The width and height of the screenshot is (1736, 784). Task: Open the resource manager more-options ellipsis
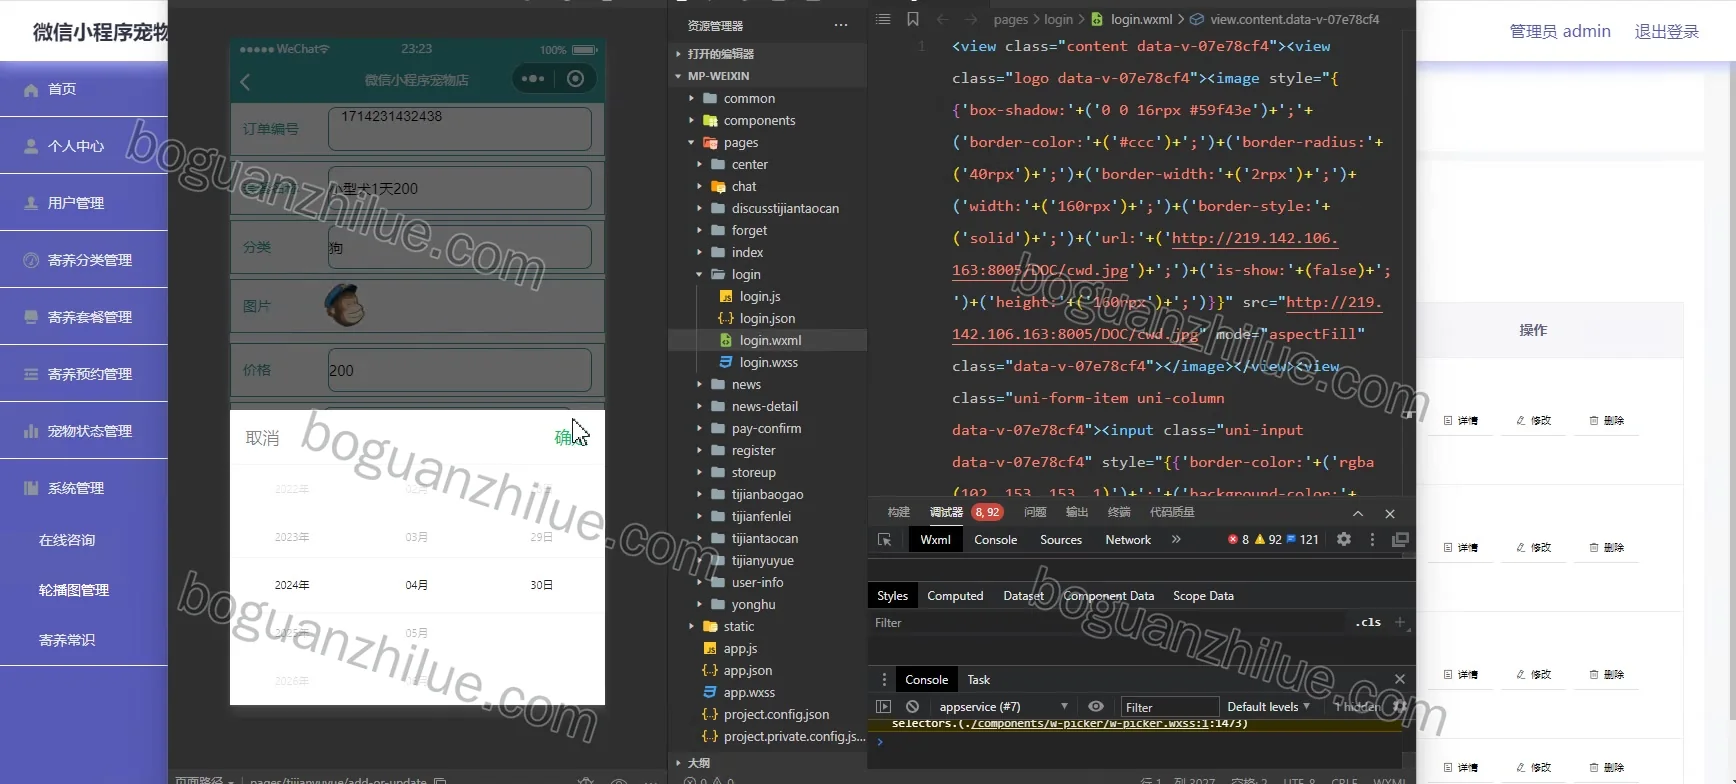point(841,25)
